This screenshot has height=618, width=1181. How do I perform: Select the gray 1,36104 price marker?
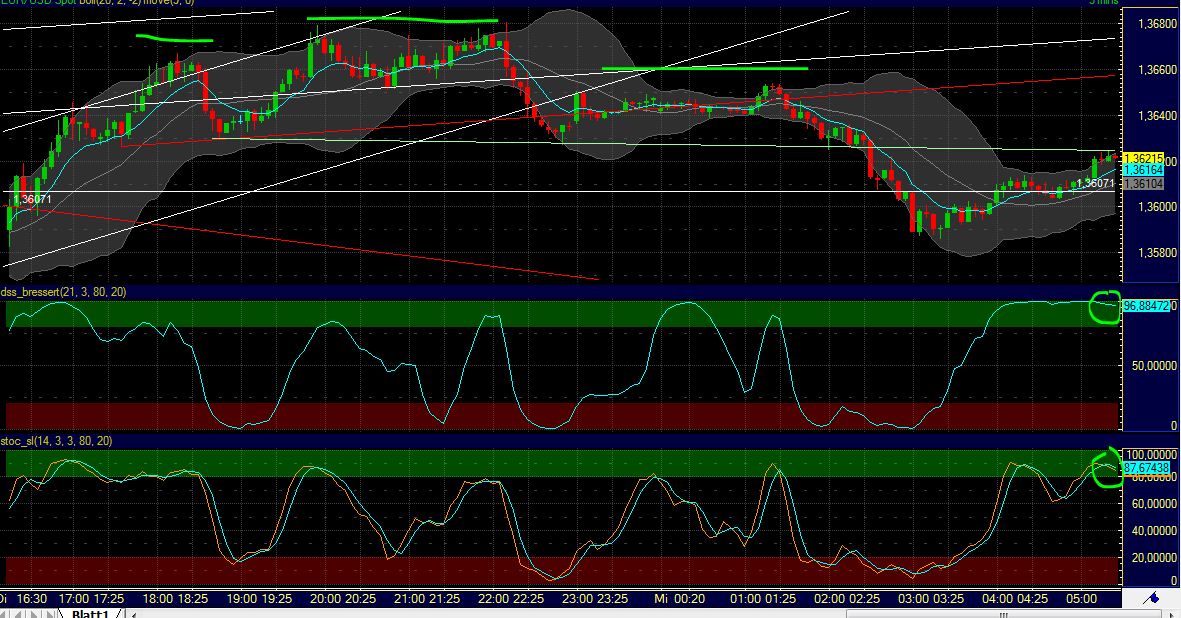[x=1142, y=184]
